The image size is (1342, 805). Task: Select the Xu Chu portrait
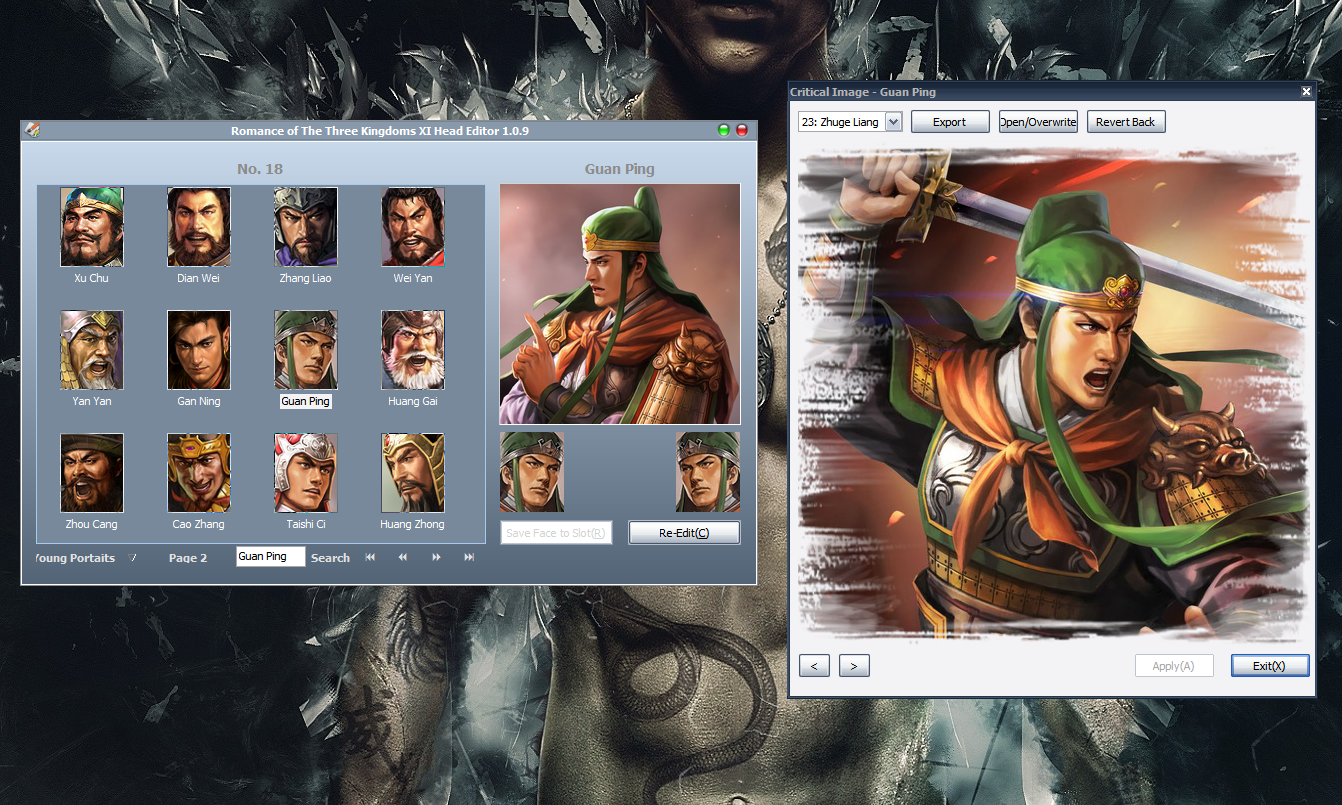92,227
